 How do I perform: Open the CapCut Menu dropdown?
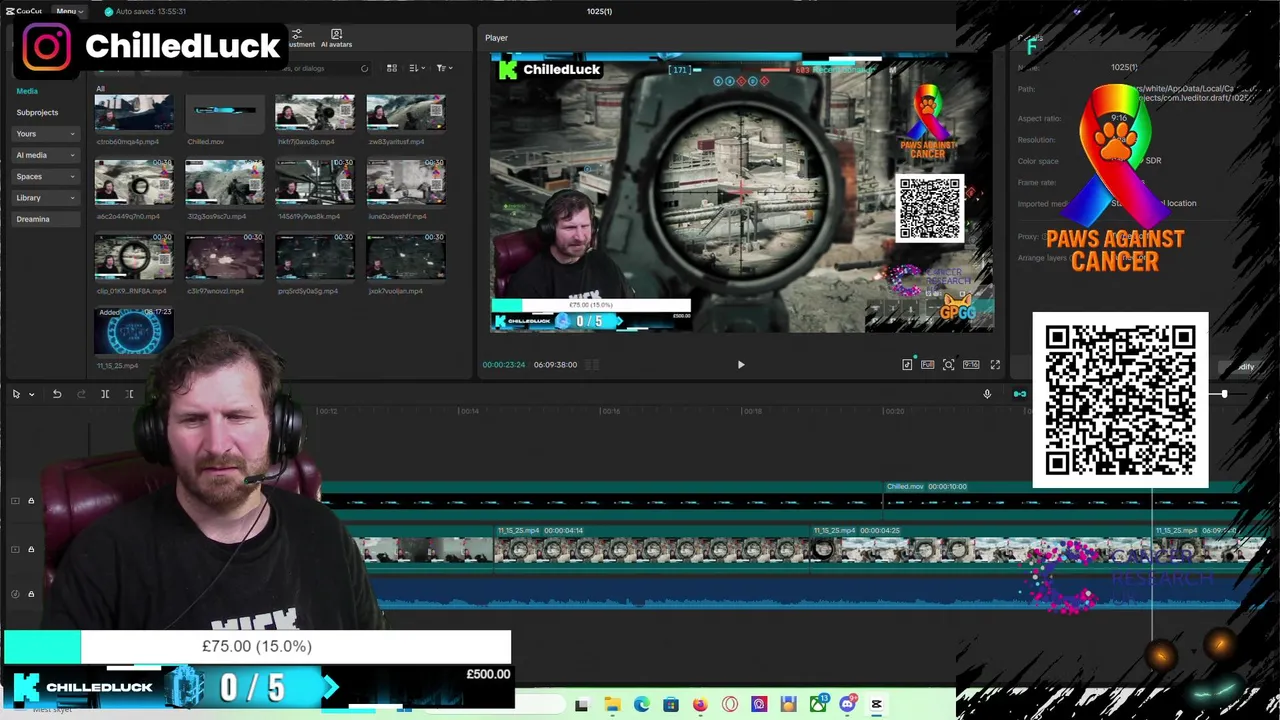[x=69, y=11]
